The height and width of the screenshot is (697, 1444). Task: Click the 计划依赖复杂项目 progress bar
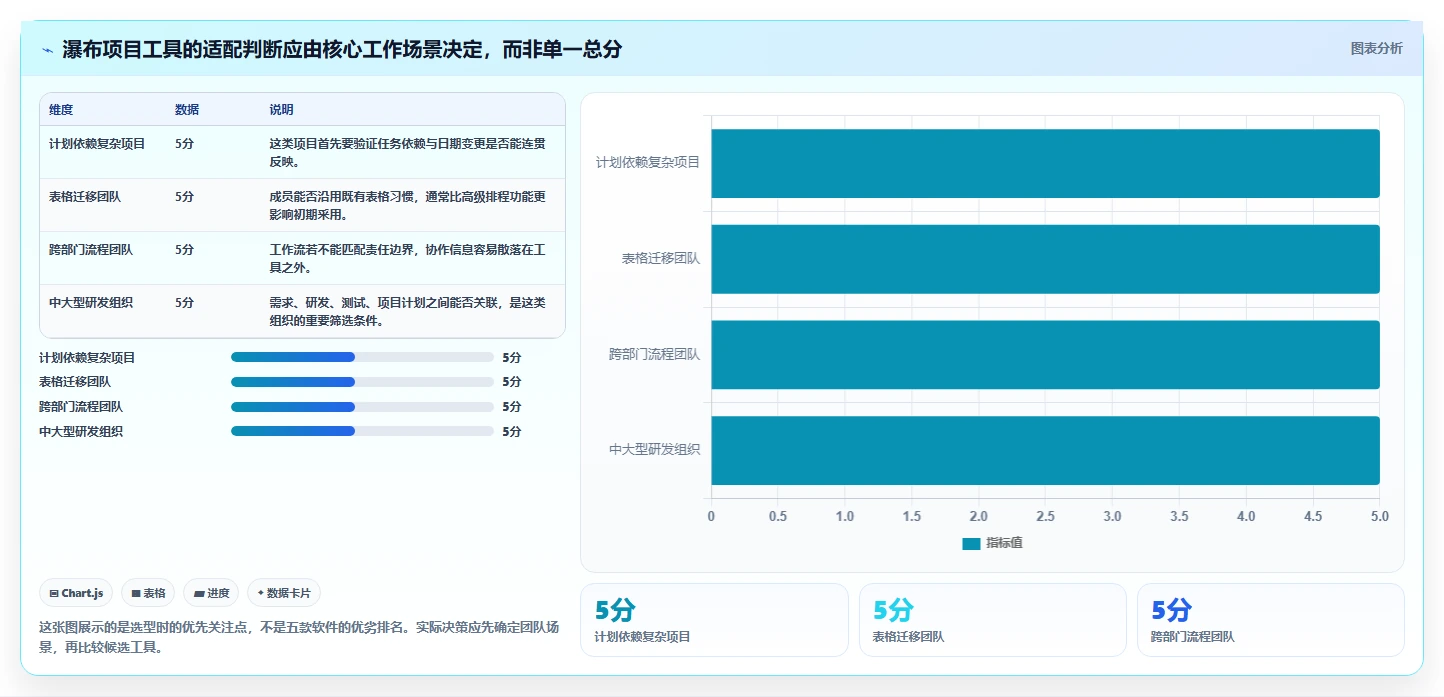(x=362, y=357)
